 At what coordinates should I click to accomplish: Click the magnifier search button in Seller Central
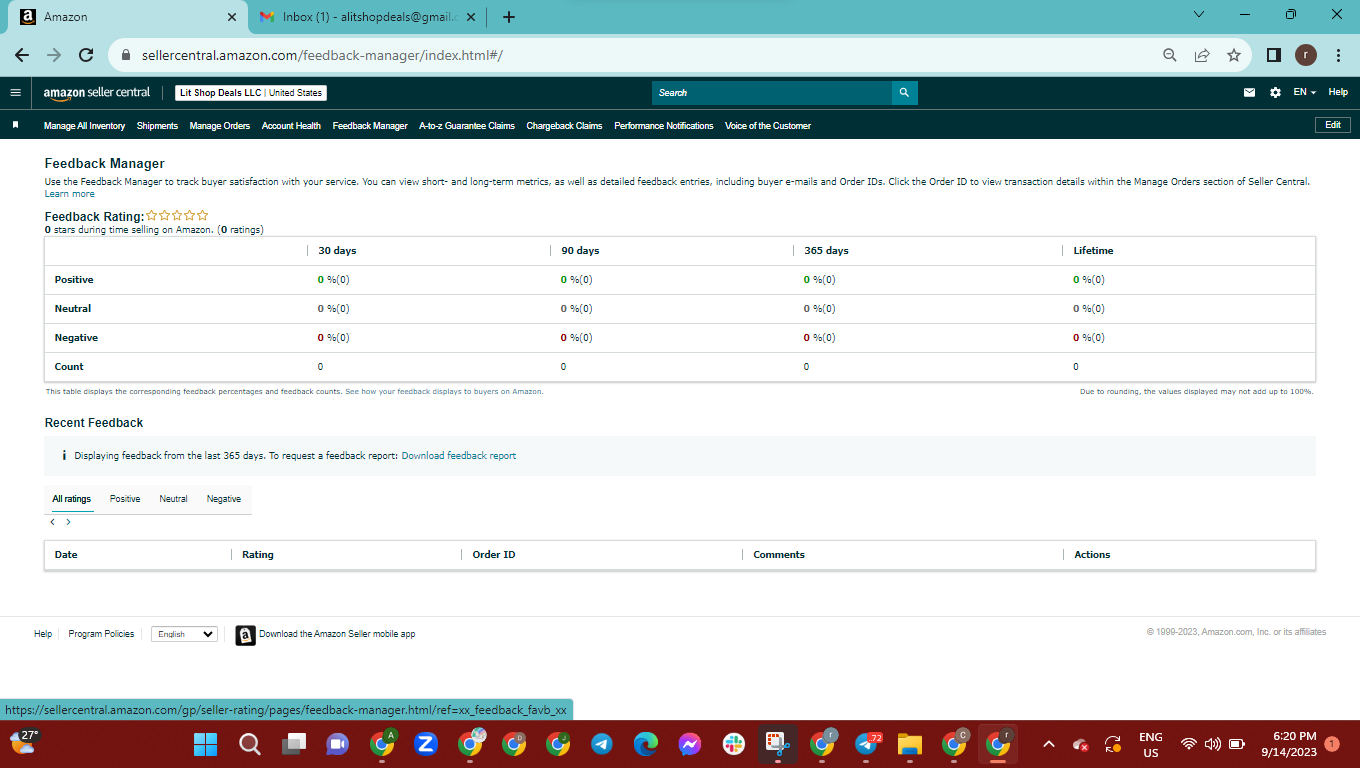[x=904, y=93]
